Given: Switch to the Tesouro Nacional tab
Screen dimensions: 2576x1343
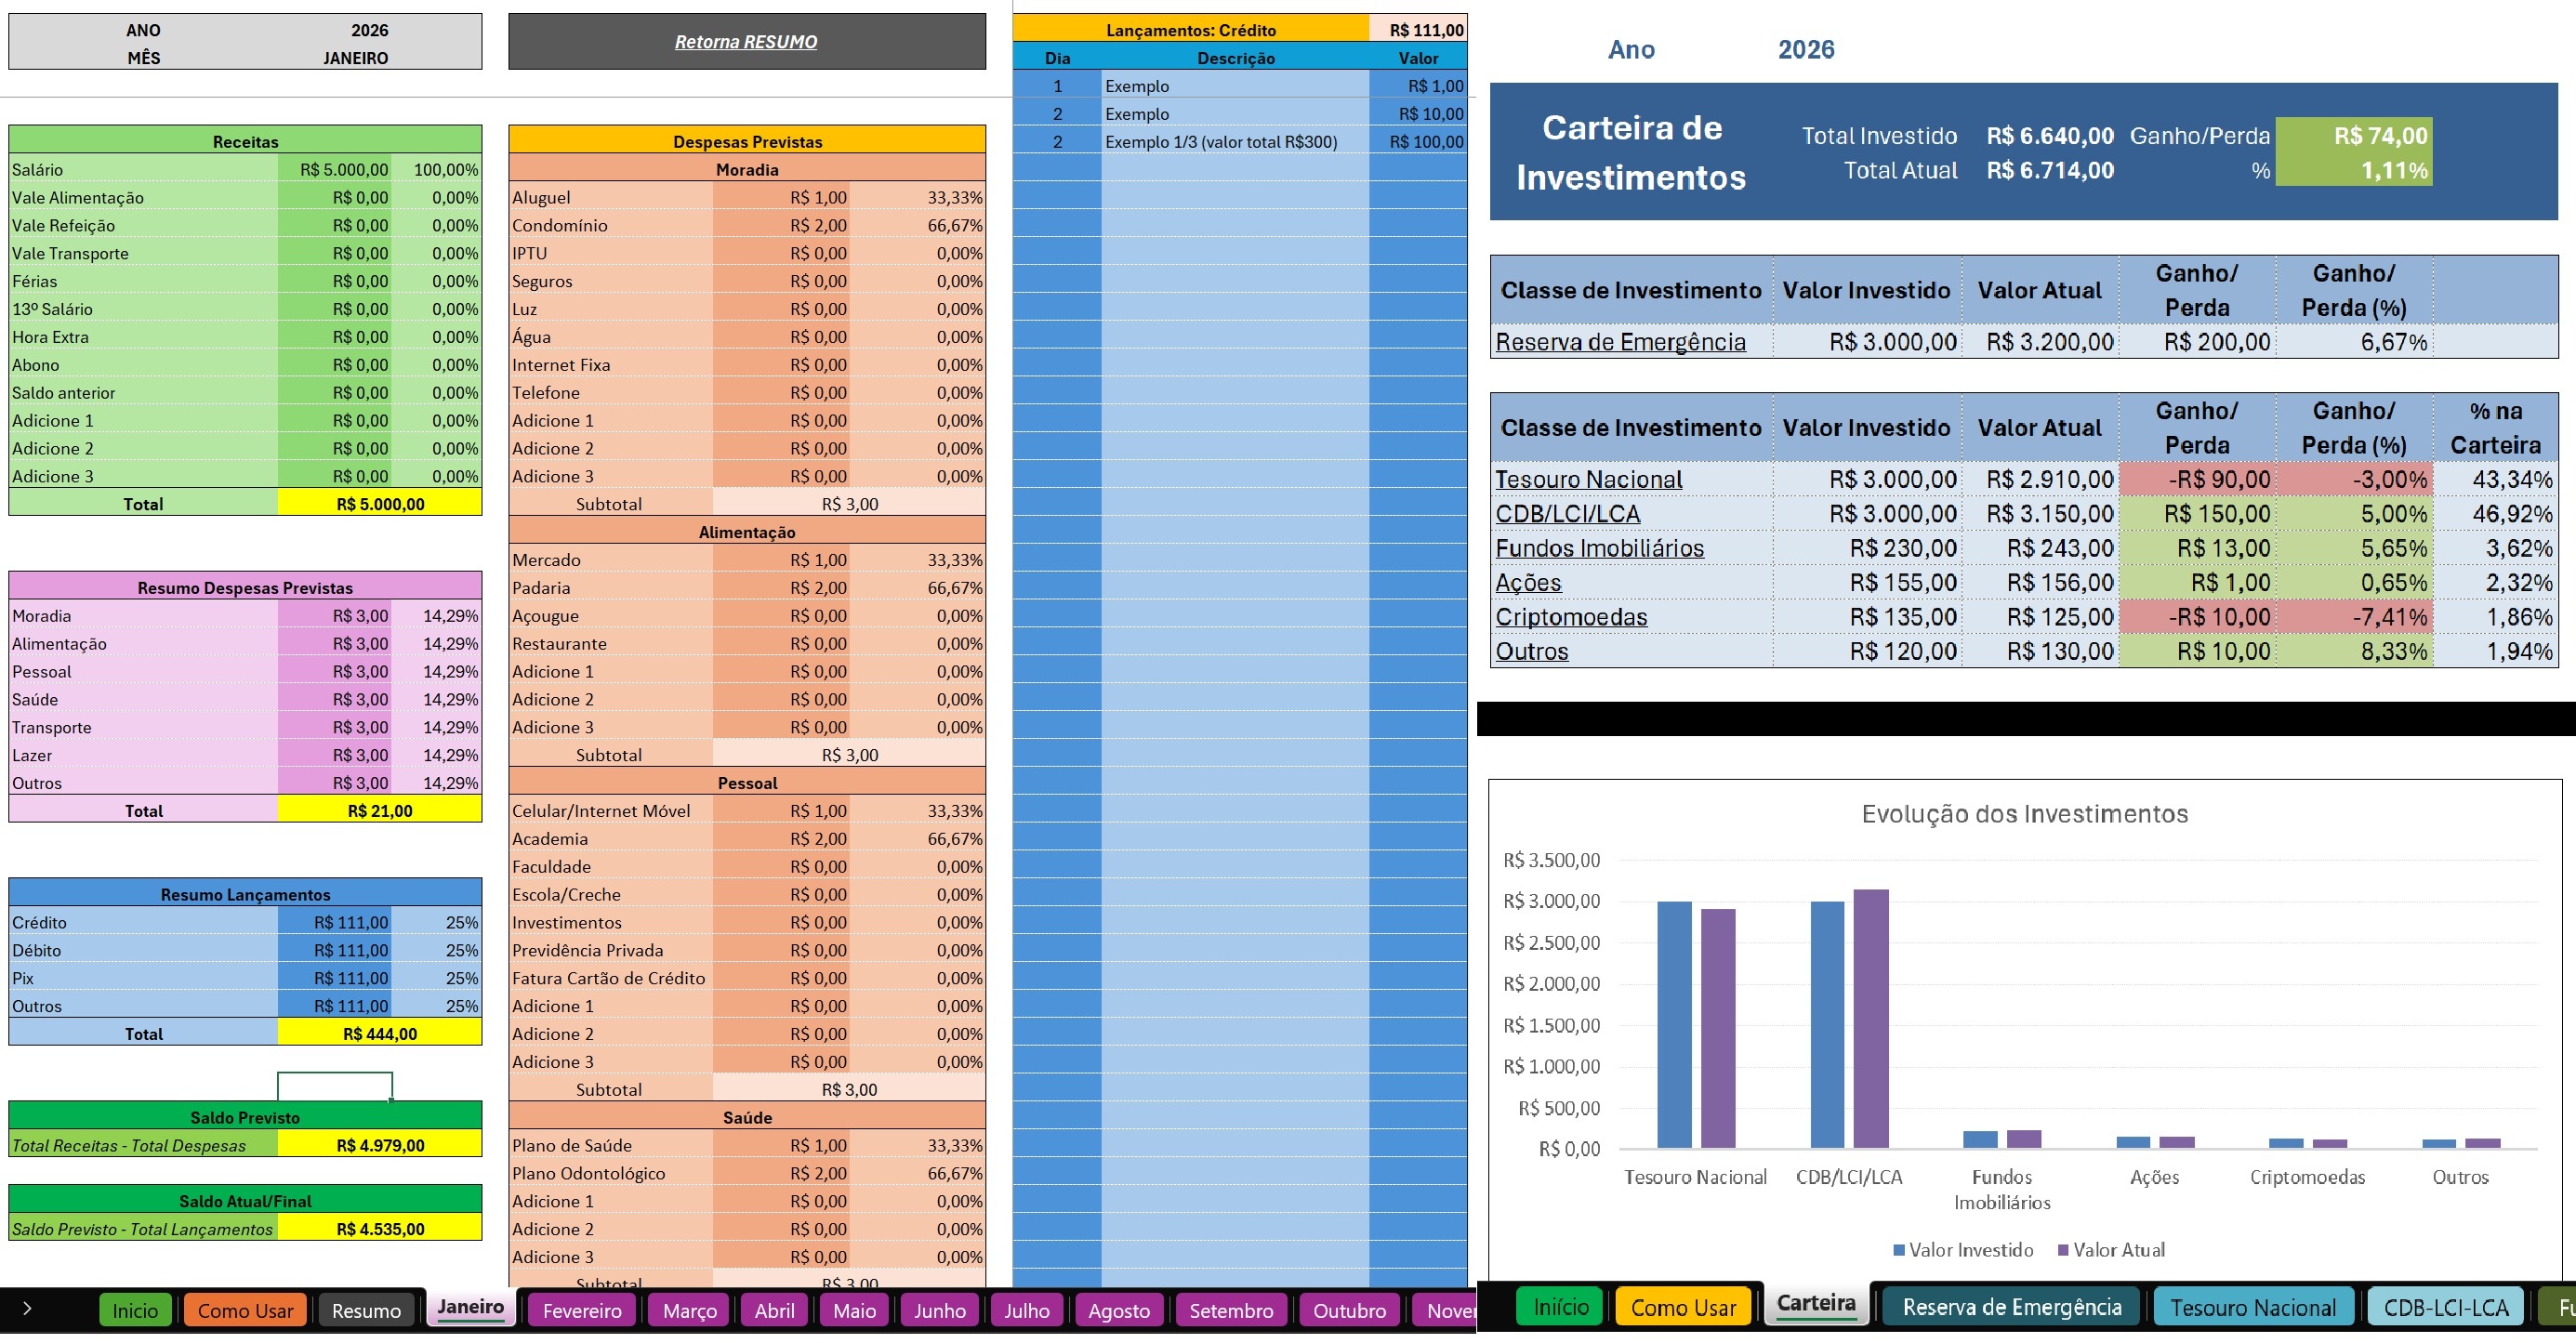Looking at the screenshot, I should (x=2253, y=1307).
